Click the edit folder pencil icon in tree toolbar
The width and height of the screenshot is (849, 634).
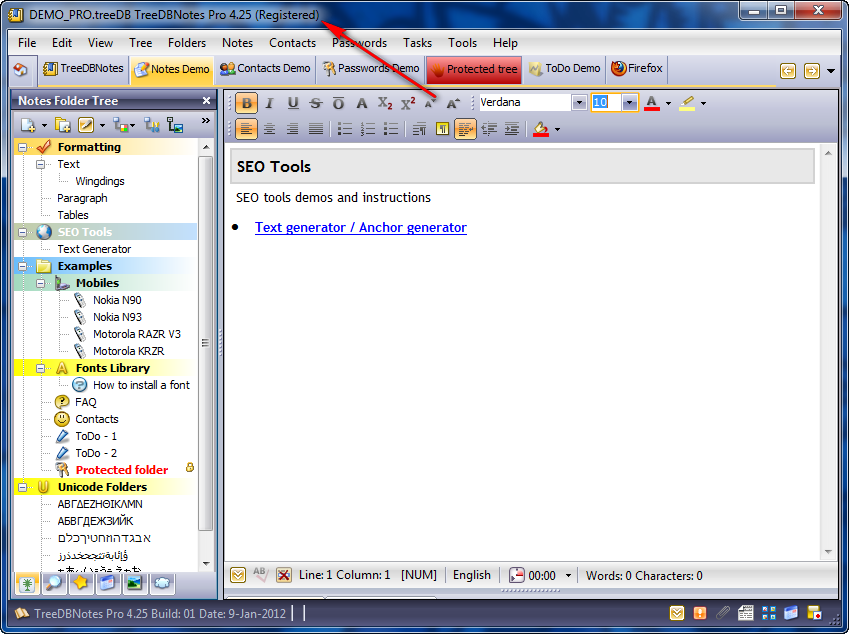coord(86,125)
